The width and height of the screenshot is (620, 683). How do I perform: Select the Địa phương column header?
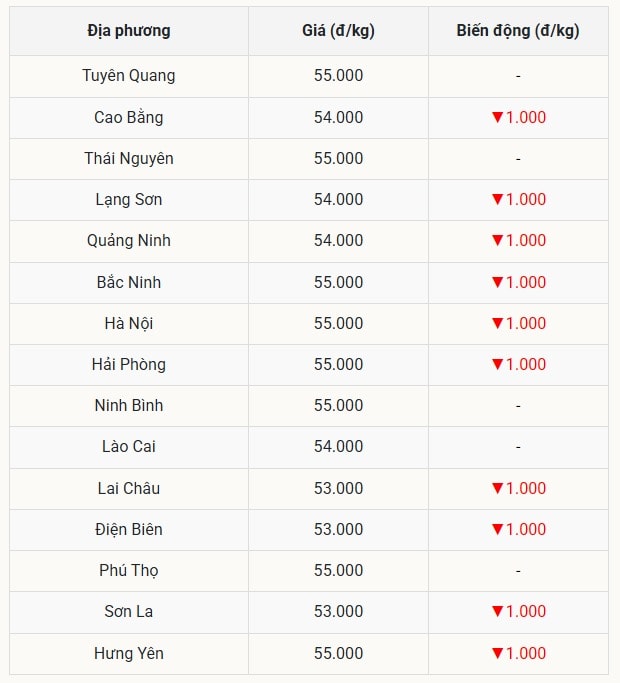(129, 31)
